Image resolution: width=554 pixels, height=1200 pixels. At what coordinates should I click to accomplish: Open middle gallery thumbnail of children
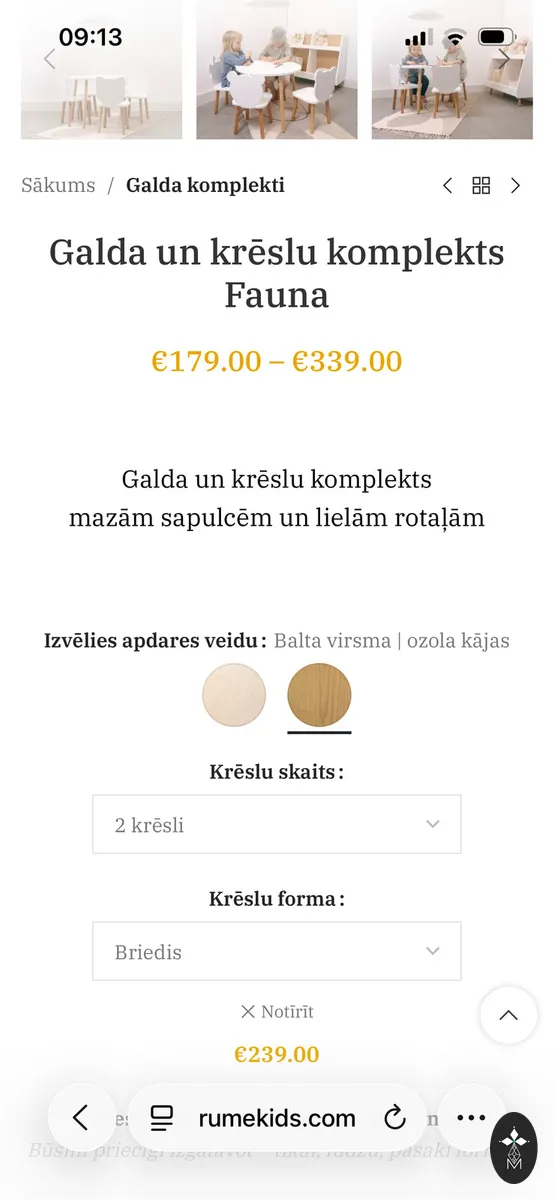click(x=277, y=69)
